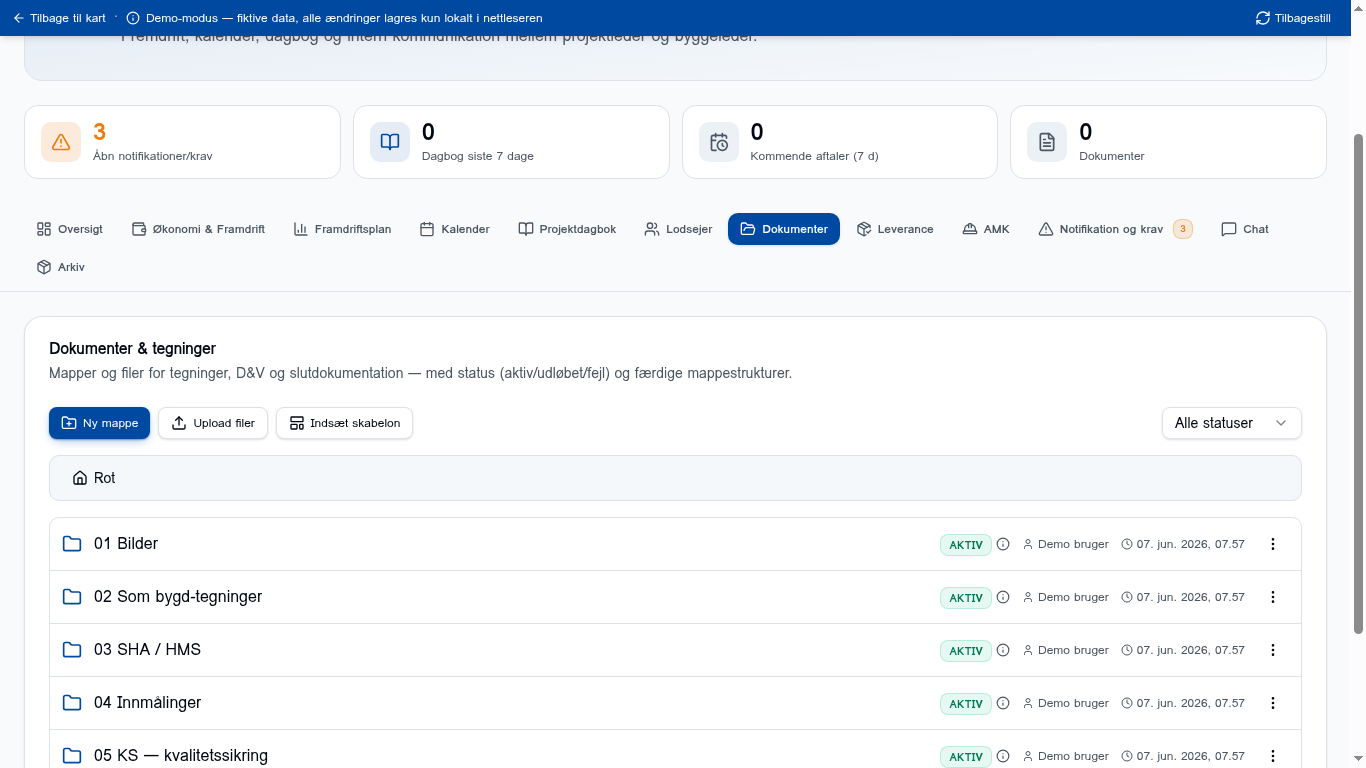Open the Arkiv tab

point(60,267)
